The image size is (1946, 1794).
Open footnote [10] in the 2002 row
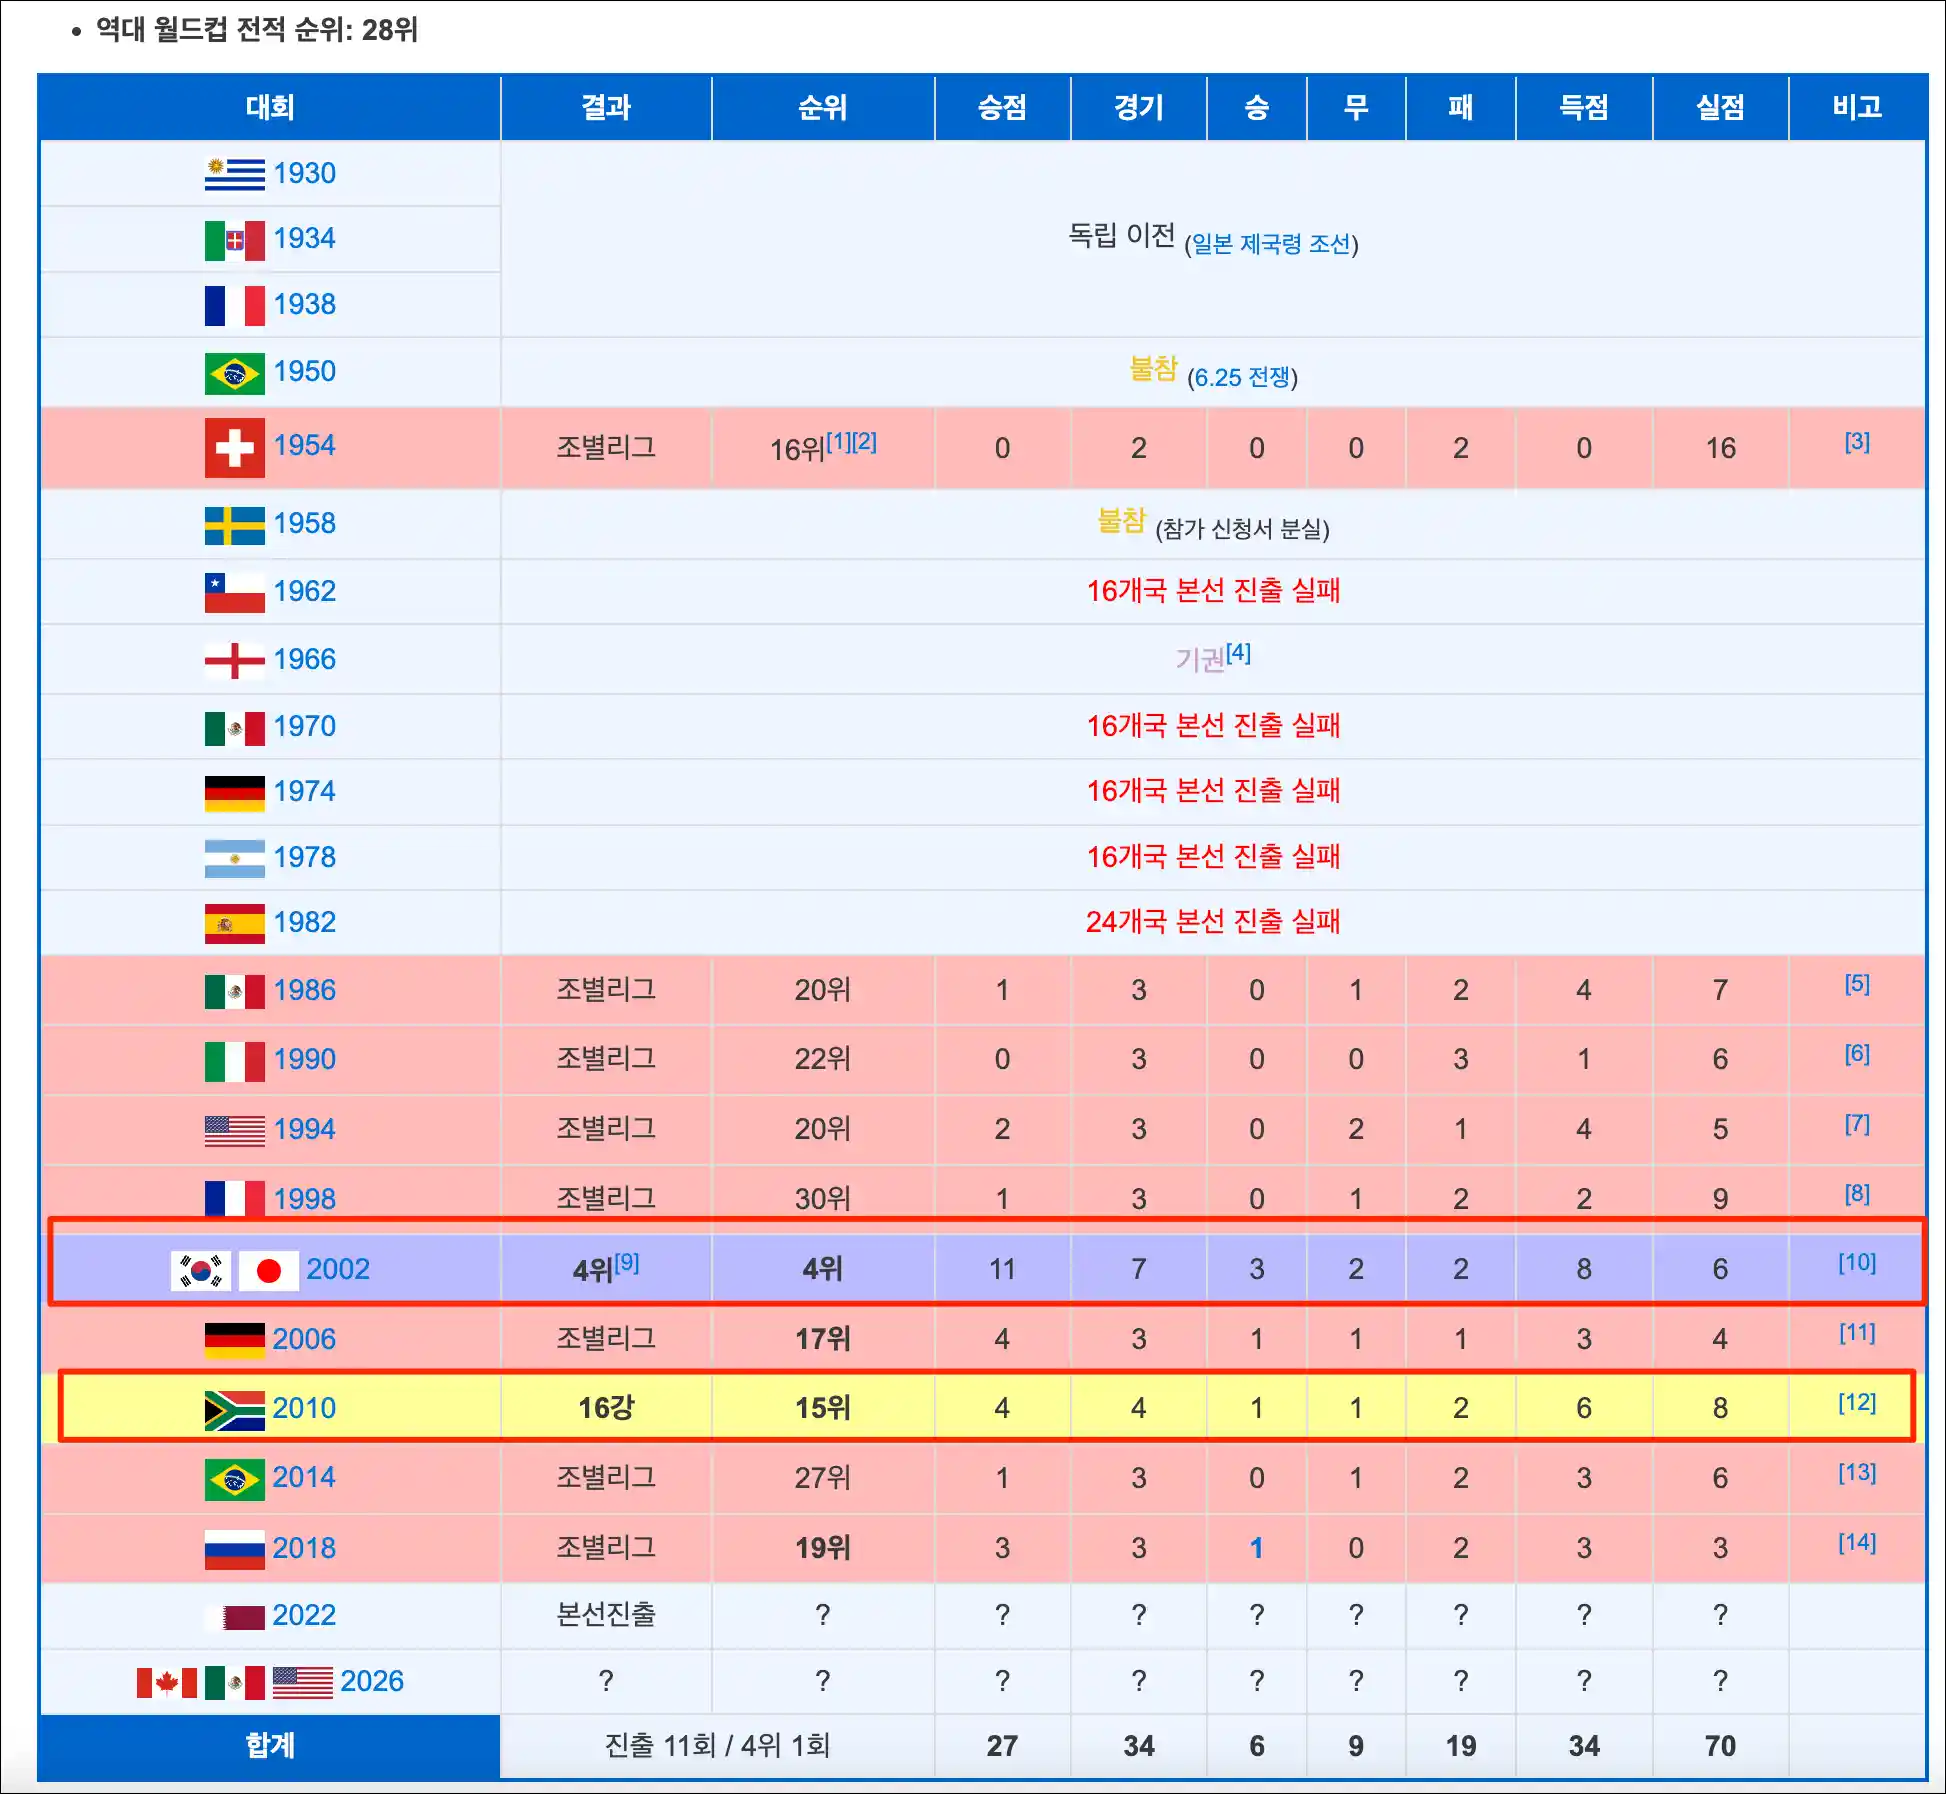[x=1857, y=1263]
